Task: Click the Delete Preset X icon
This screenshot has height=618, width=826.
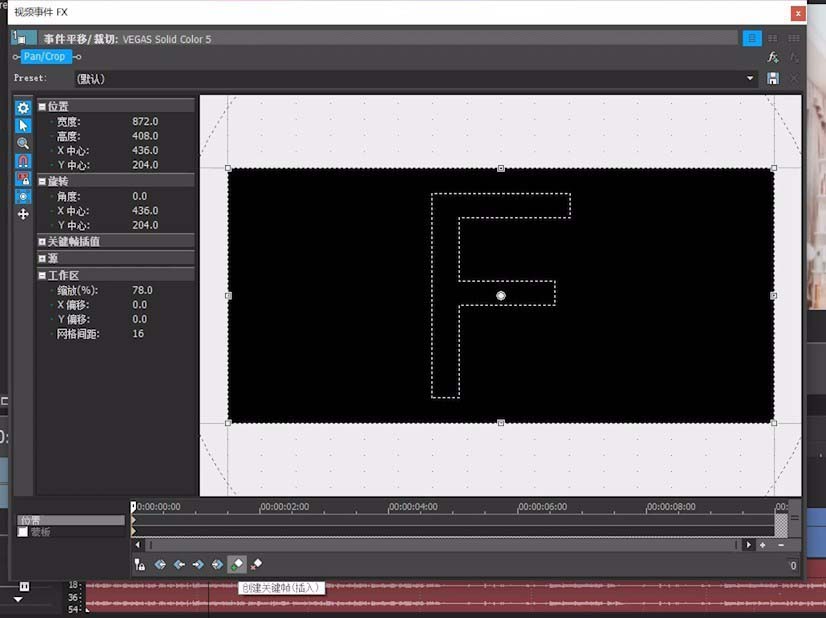Action: click(x=794, y=79)
